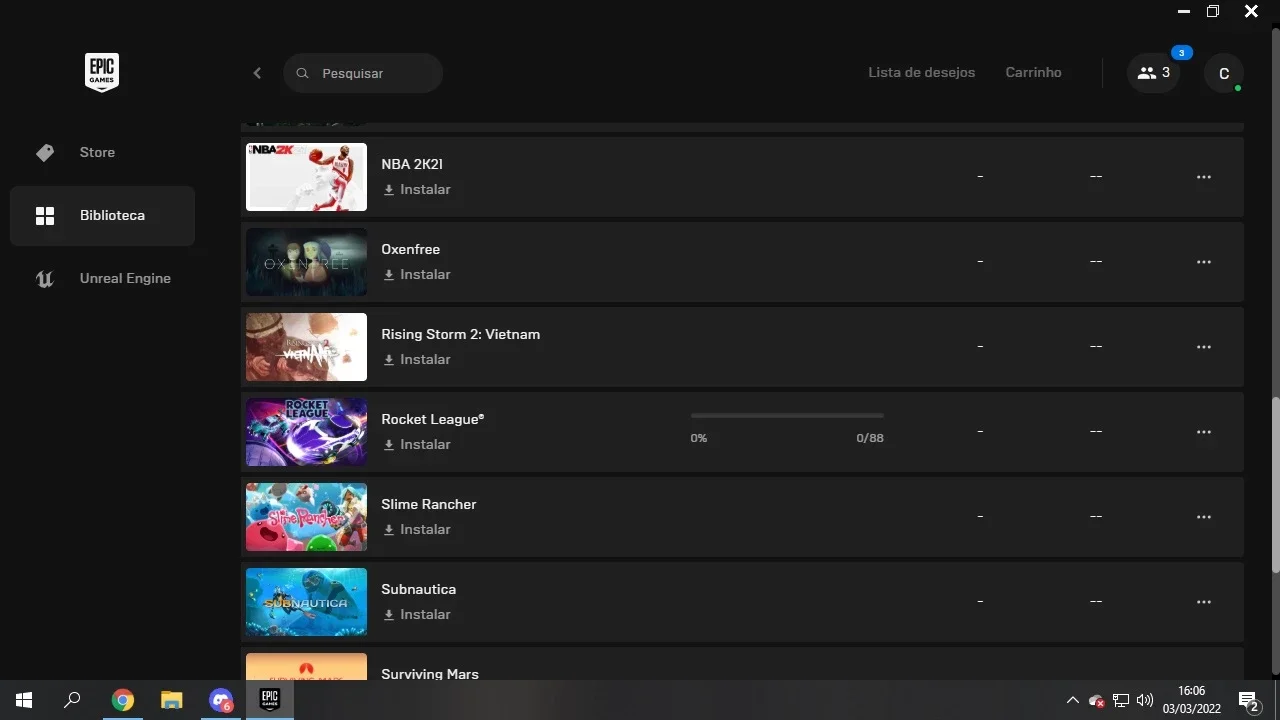Open the Biblioteca section
This screenshot has width=1280, height=720.
(102, 216)
